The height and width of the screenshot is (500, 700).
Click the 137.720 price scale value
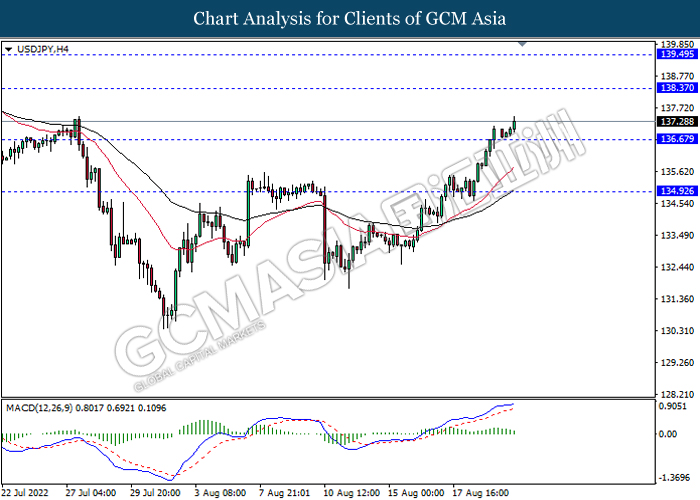click(677, 108)
